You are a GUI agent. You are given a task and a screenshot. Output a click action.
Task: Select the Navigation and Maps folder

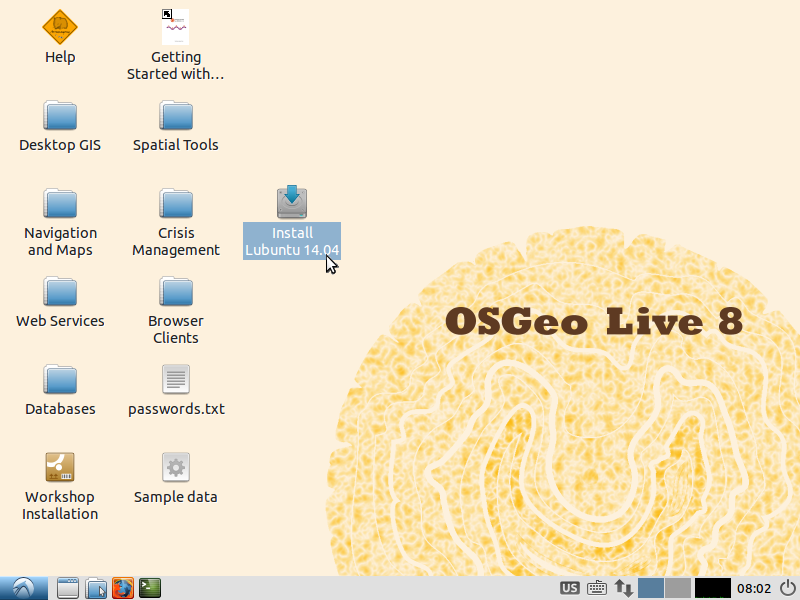coord(60,203)
